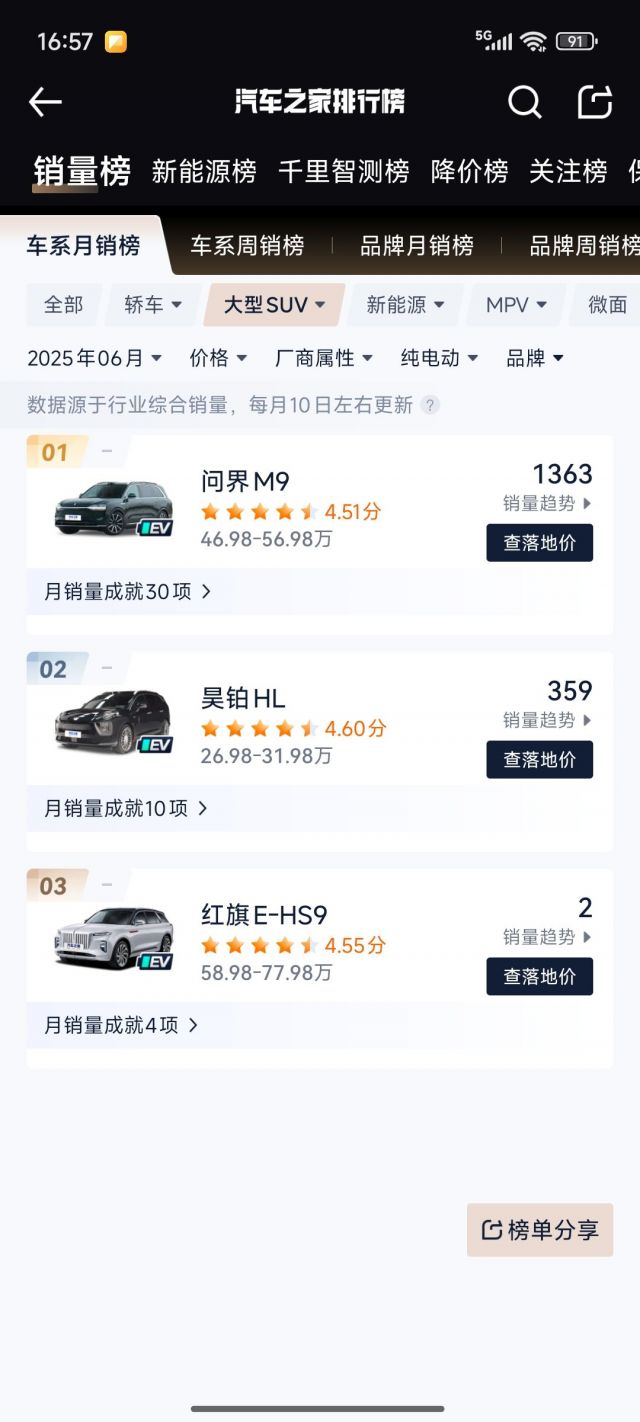Screen dimensions: 640x1422
Task: Tap 查落地价 for 问界 M9
Action: (540, 543)
